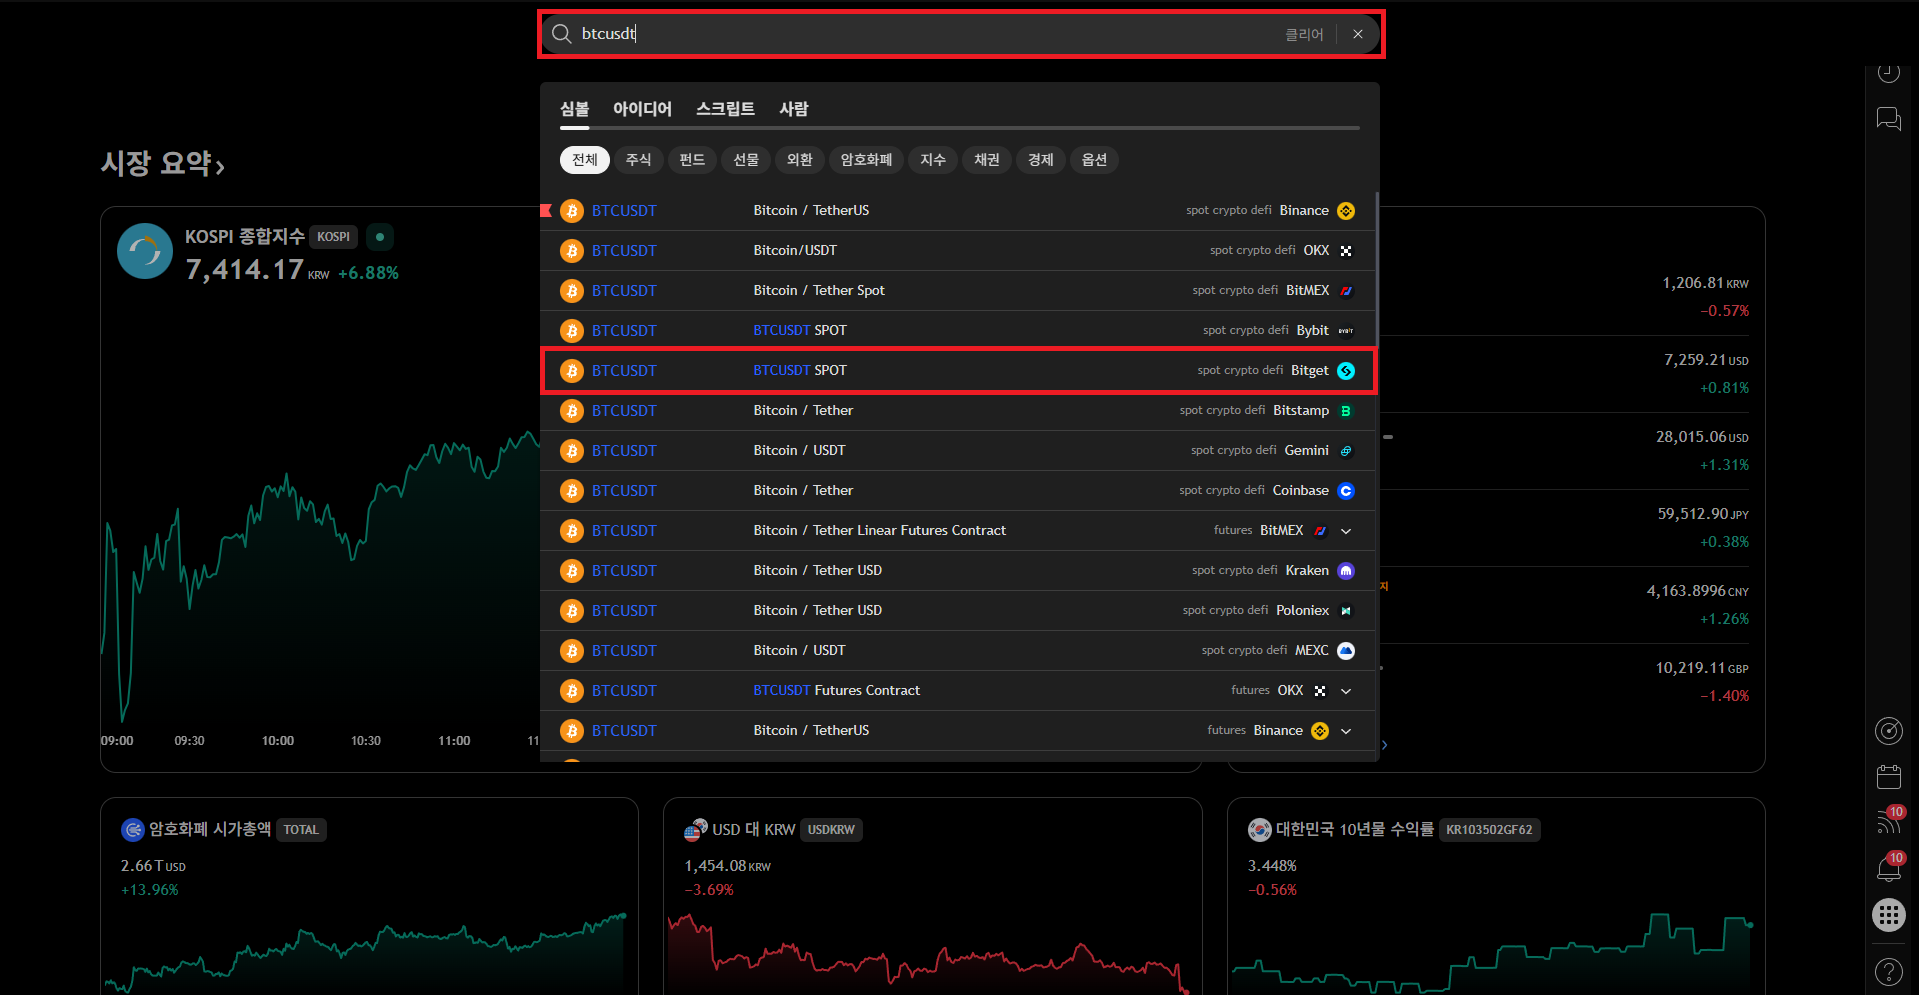Open the notifications bell icon
The height and width of the screenshot is (995, 1919).
1888,868
